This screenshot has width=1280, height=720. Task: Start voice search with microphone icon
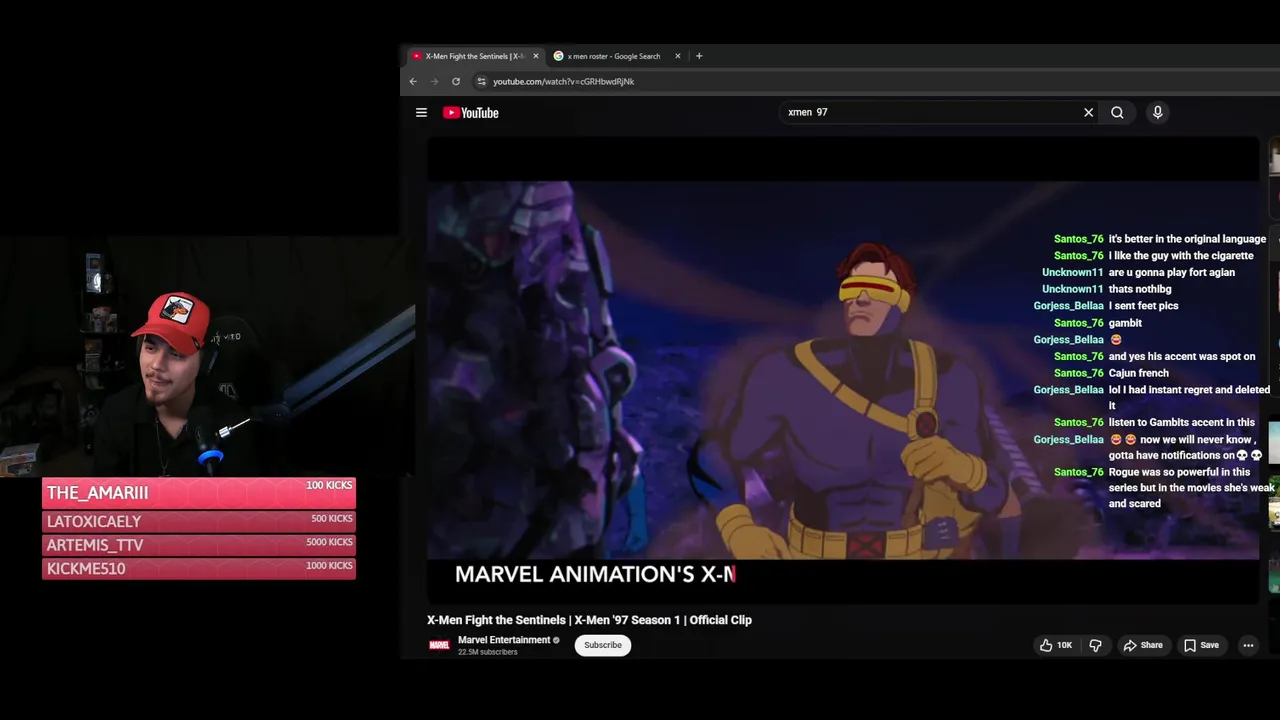[1157, 113]
